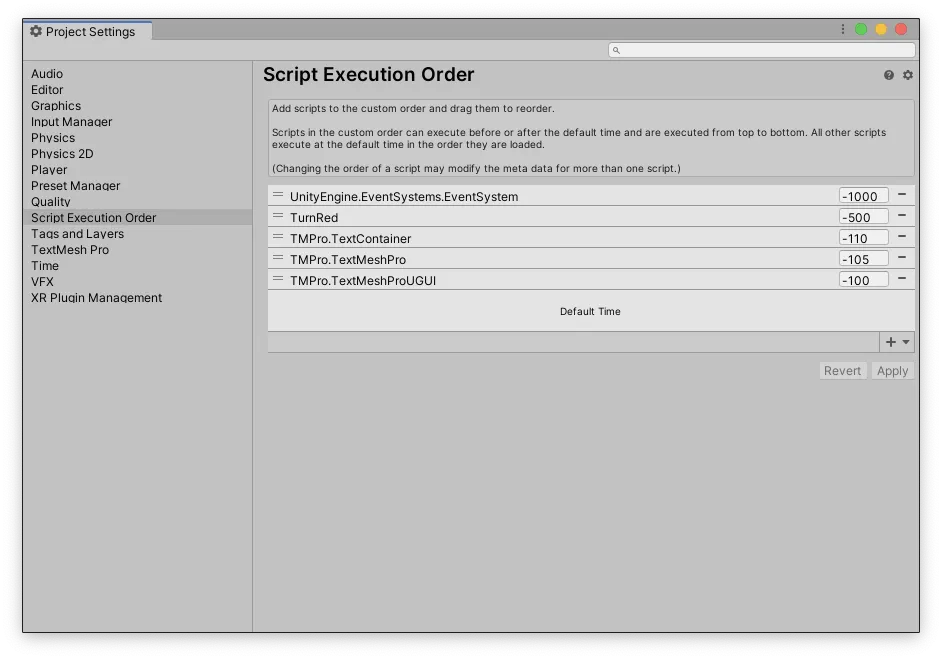Click the search field's magnifier icon
The width and height of the screenshot is (942, 659).
point(617,50)
